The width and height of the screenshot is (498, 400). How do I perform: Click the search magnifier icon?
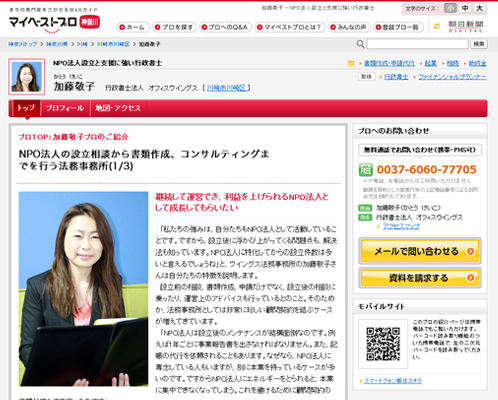pyautogui.click(x=360, y=44)
